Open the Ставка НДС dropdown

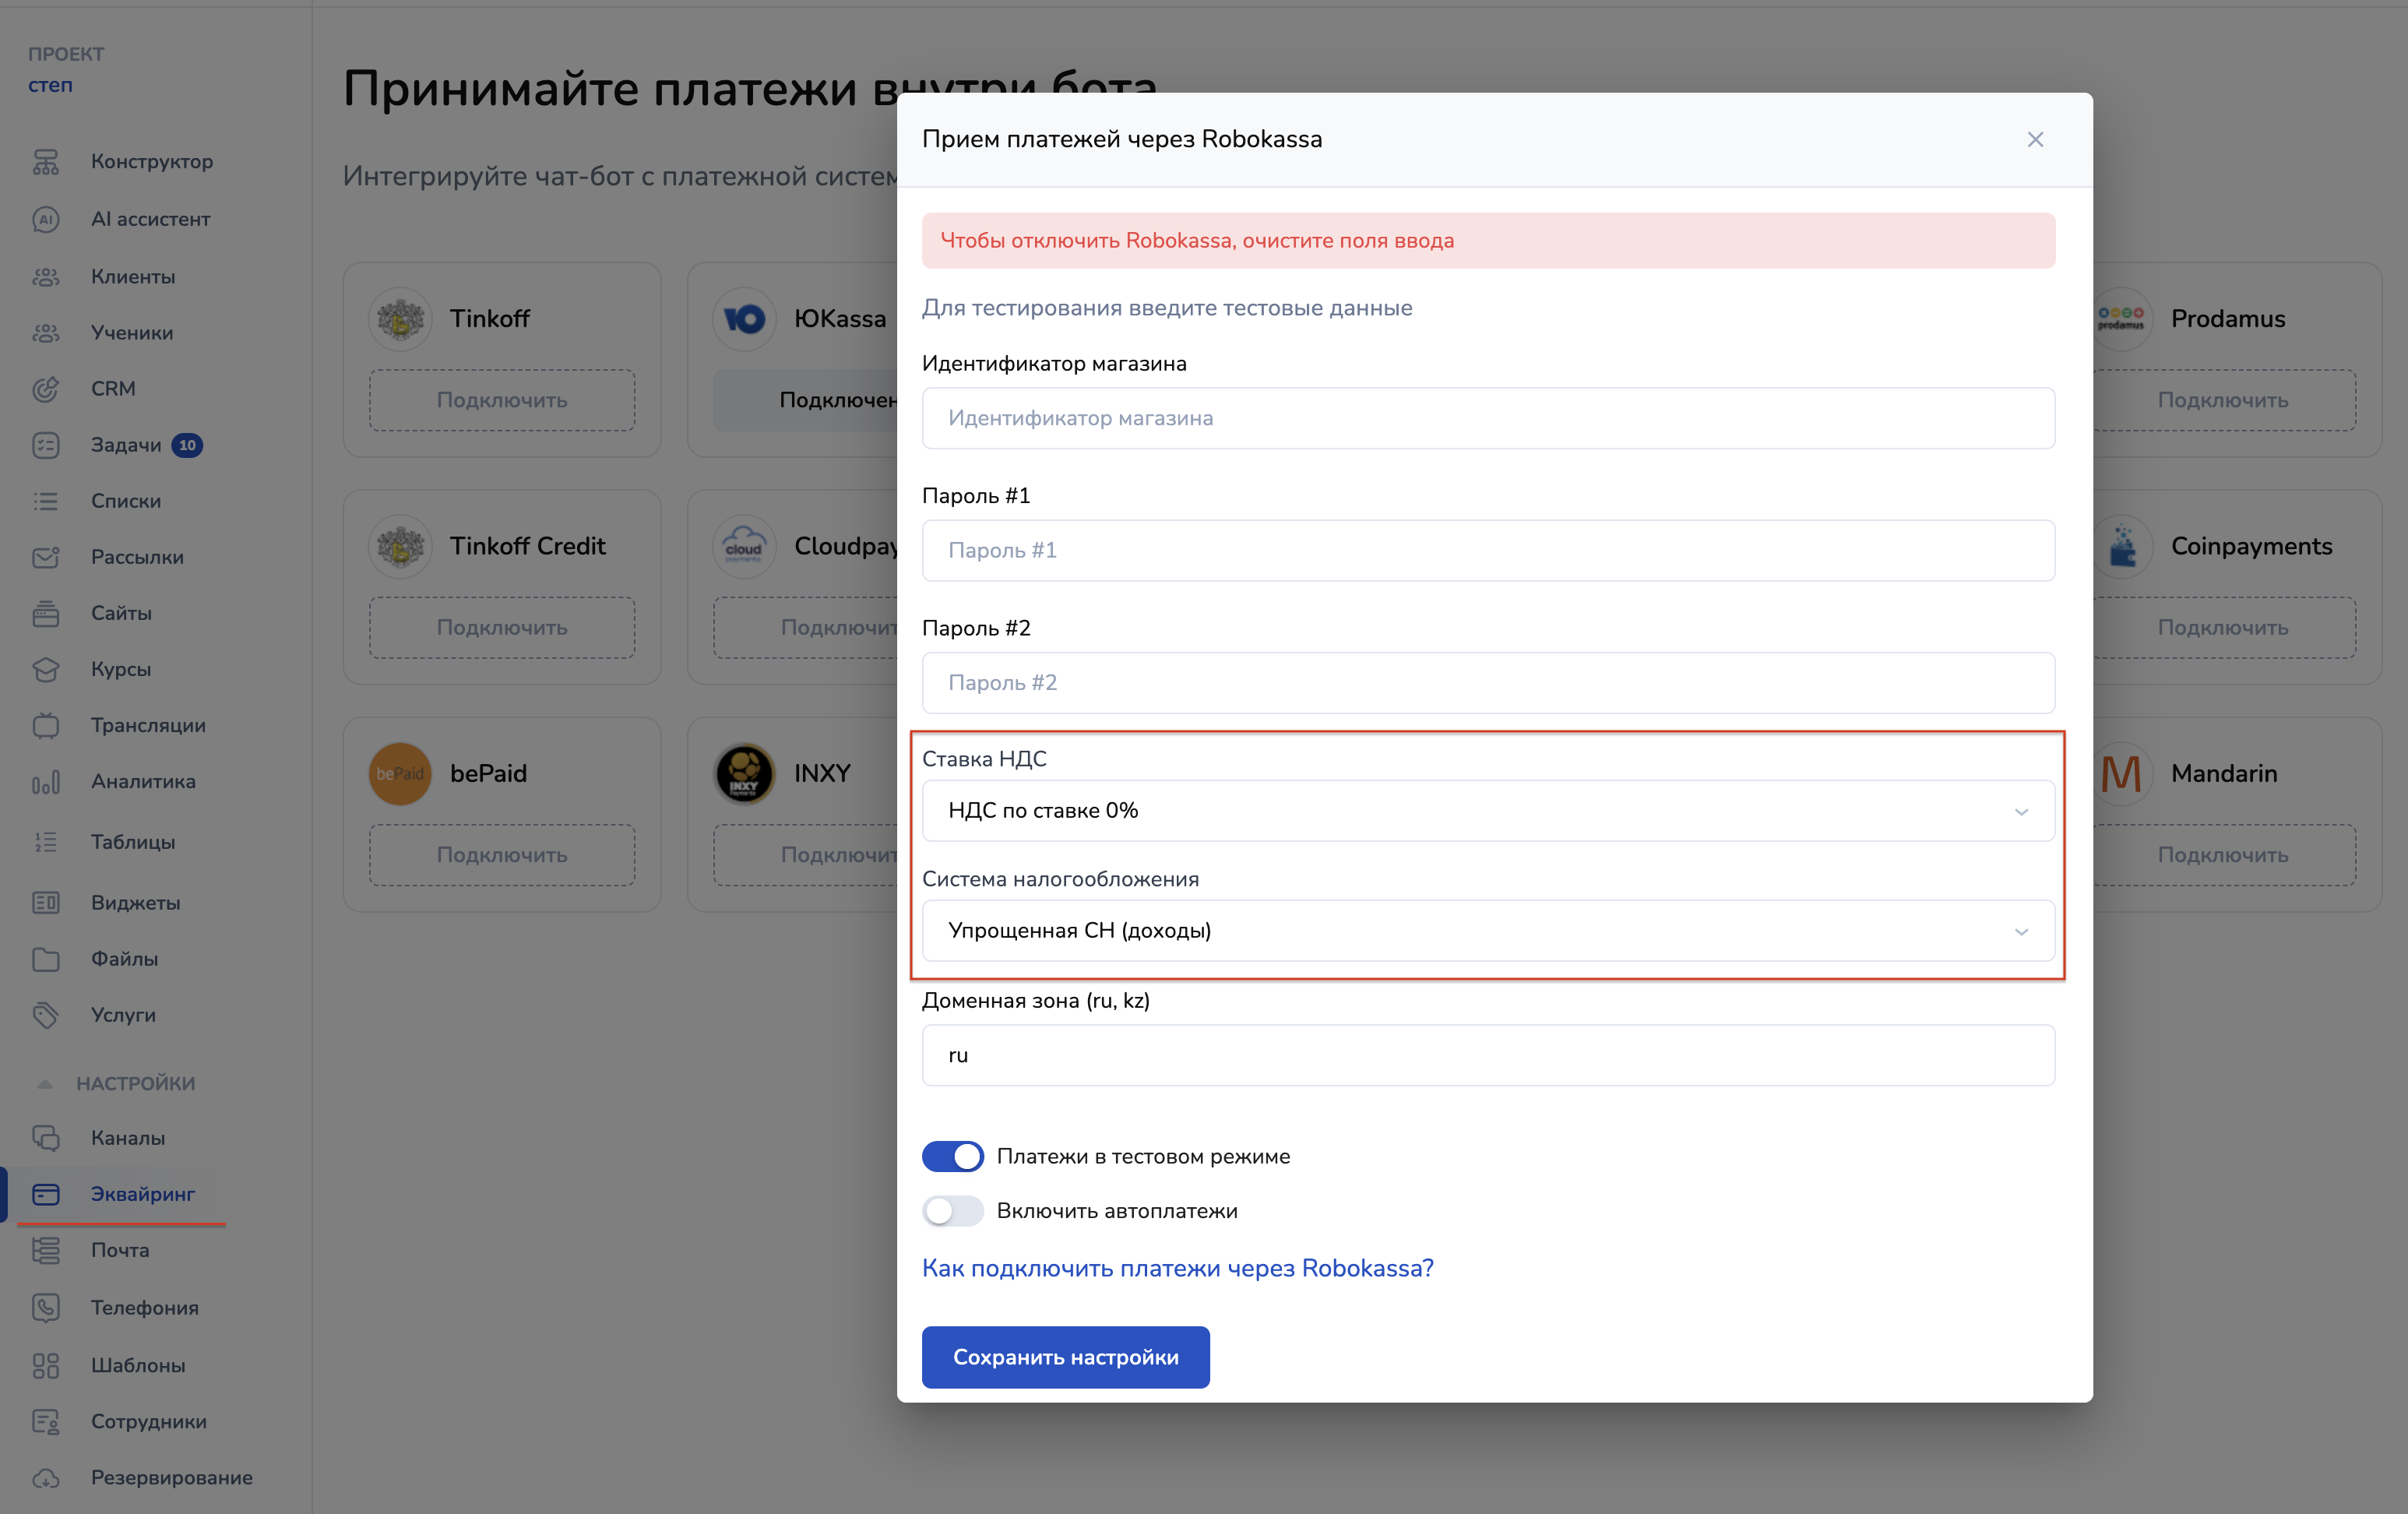point(1487,811)
